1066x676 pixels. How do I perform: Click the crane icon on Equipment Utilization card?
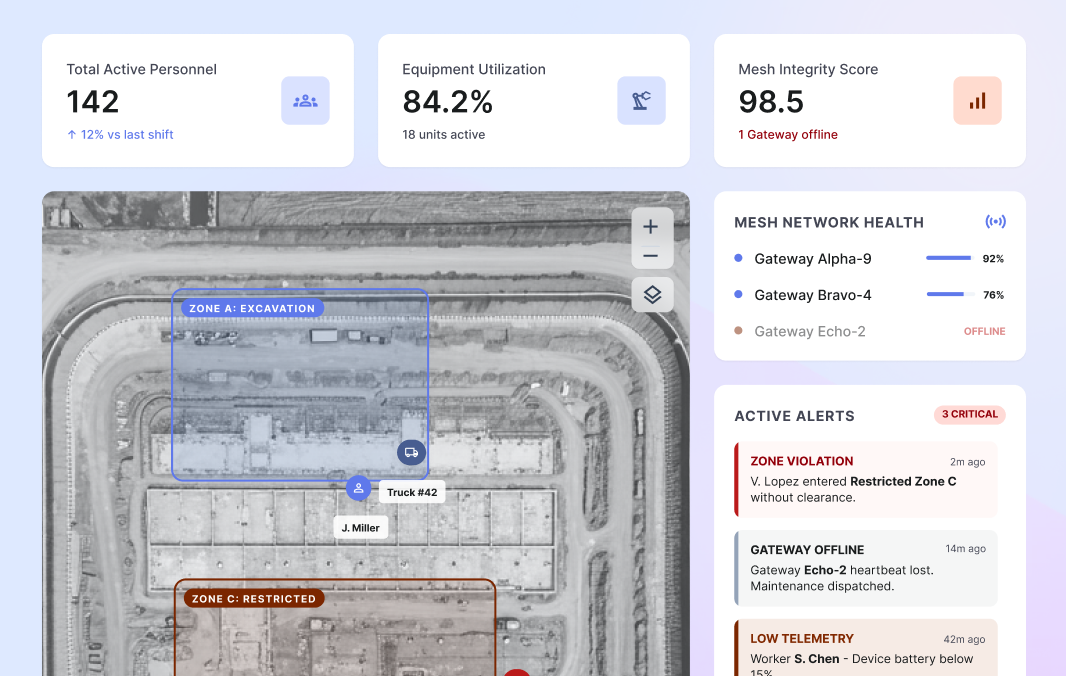pos(641,100)
